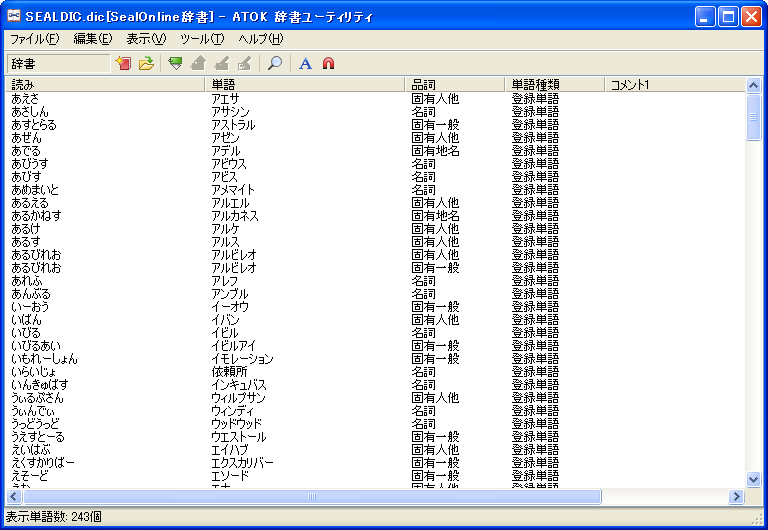Select the word イバン
This screenshot has height=530, width=768.
coord(225,319)
